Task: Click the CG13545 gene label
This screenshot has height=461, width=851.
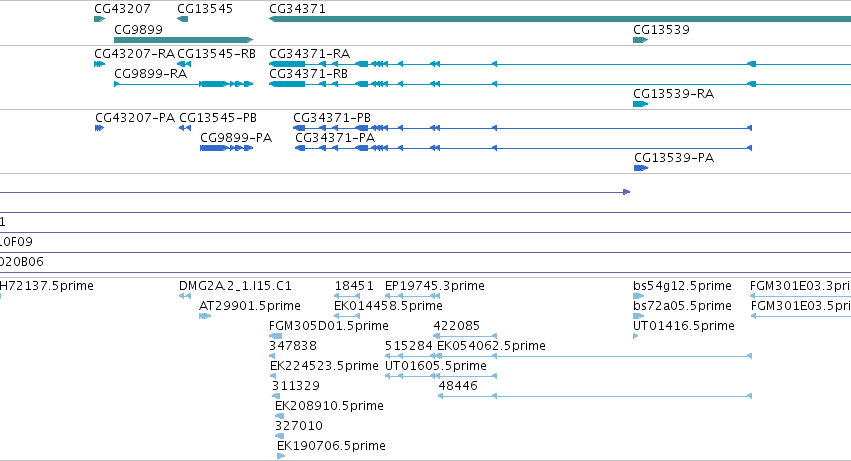Action: pos(205,9)
